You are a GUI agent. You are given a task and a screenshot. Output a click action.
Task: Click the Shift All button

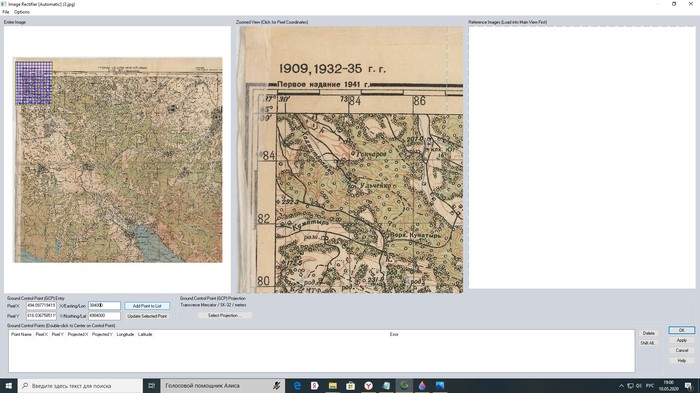[x=647, y=343]
